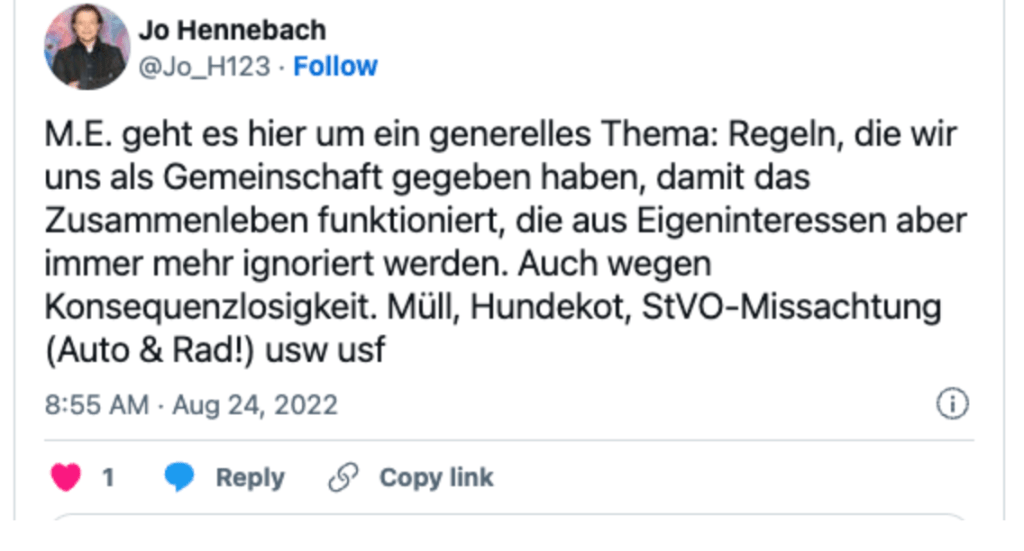The height and width of the screenshot is (551, 1024).
Task: Click the display name Jo Hennebach
Action: pos(232,30)
